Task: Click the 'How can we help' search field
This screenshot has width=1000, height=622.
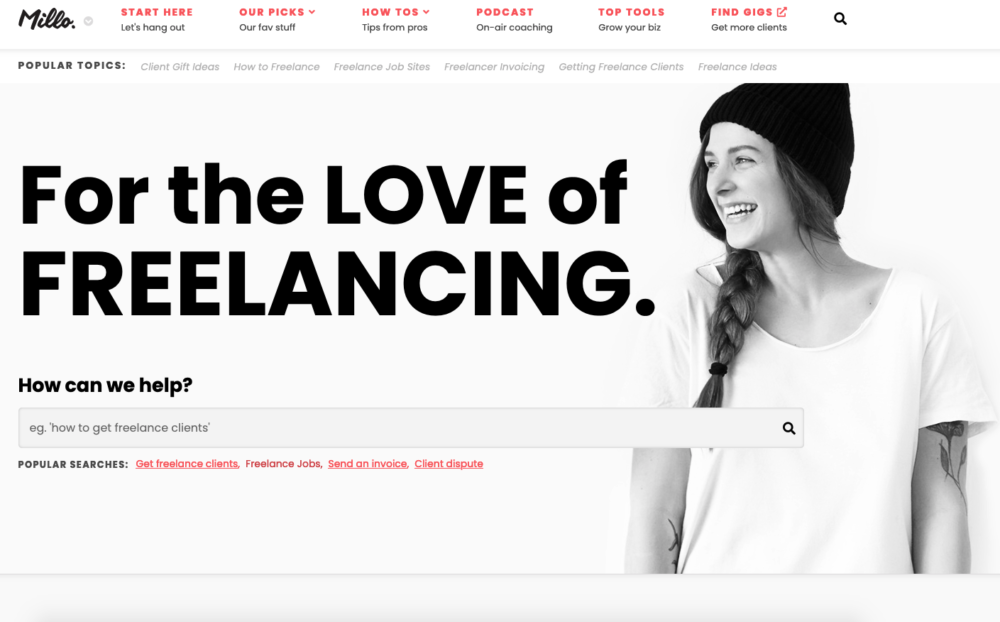Action: (x=411, y=428)
